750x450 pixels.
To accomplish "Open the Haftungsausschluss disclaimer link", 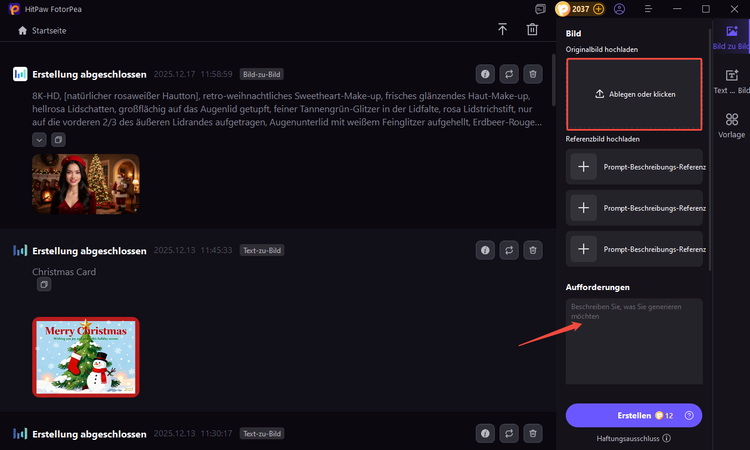I will [x=634, y=438].
